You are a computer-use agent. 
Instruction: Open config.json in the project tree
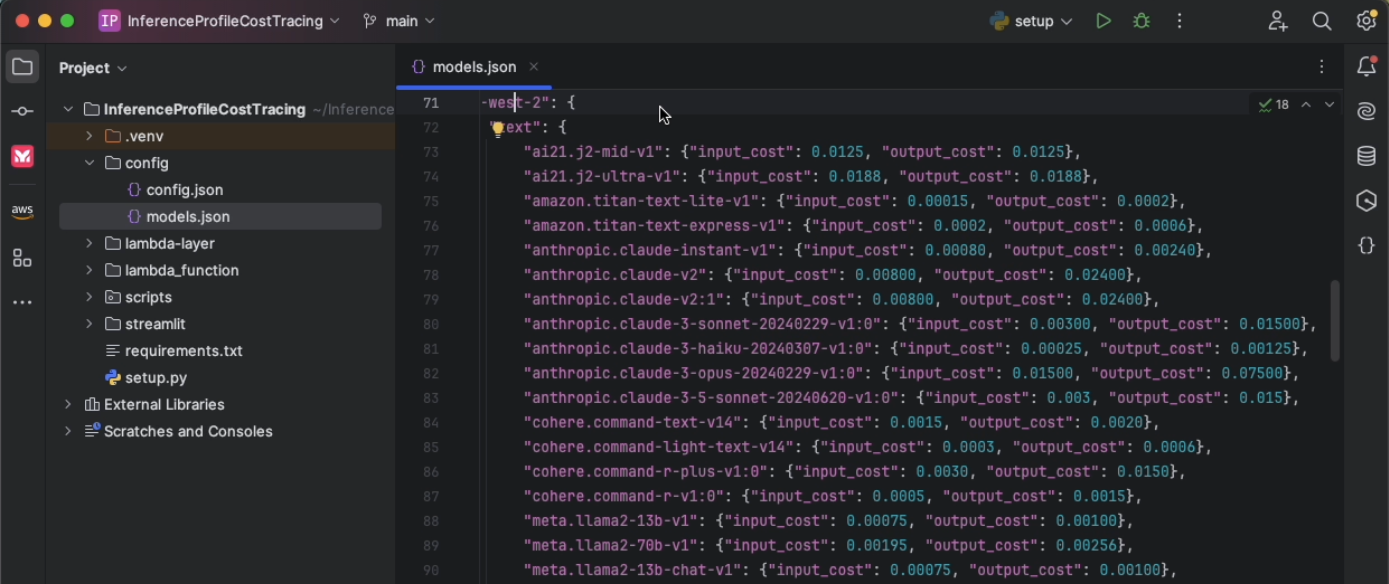click(184, 190)
